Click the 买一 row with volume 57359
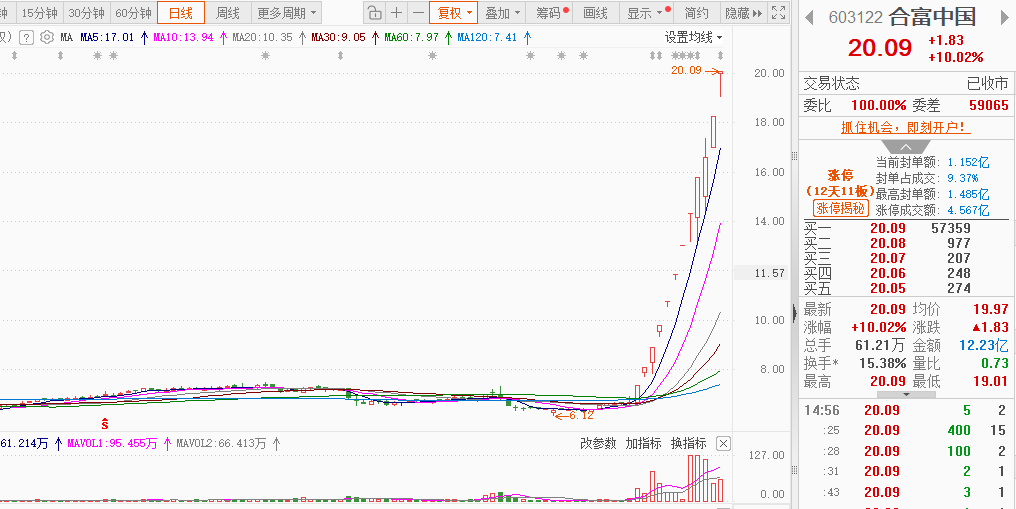 [x=906, y=228]
